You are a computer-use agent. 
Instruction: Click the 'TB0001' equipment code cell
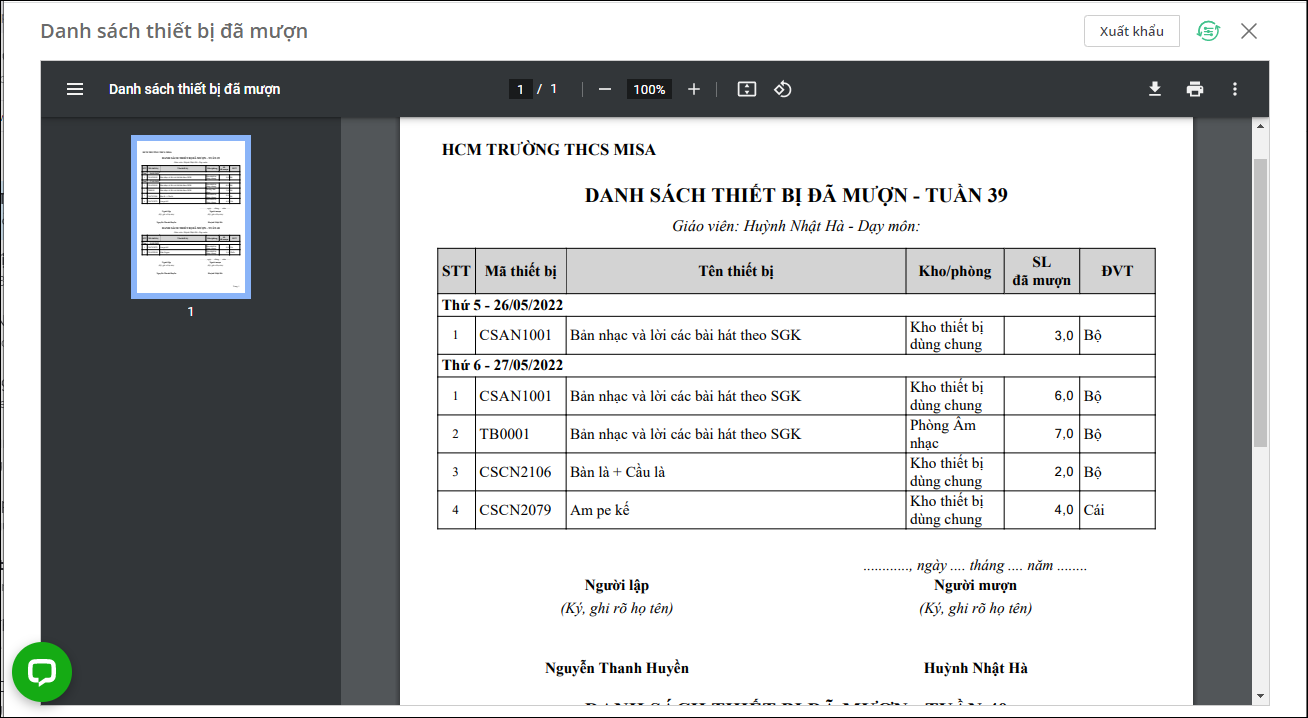521,434
